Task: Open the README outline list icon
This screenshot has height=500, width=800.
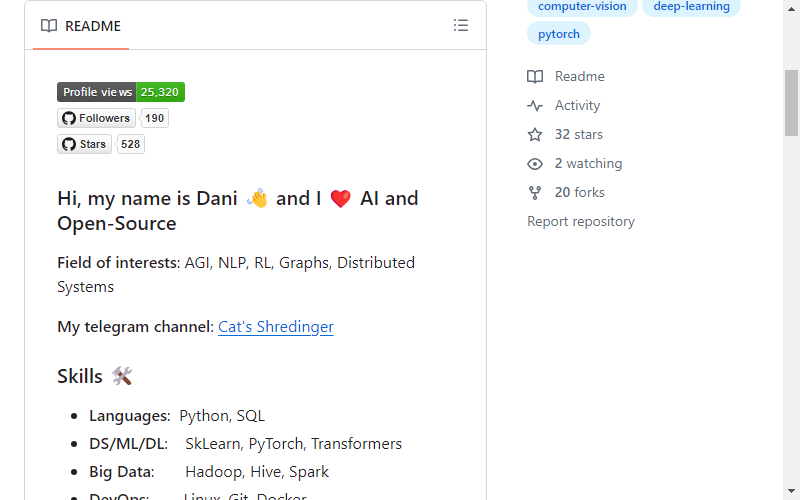Action: 461,26
